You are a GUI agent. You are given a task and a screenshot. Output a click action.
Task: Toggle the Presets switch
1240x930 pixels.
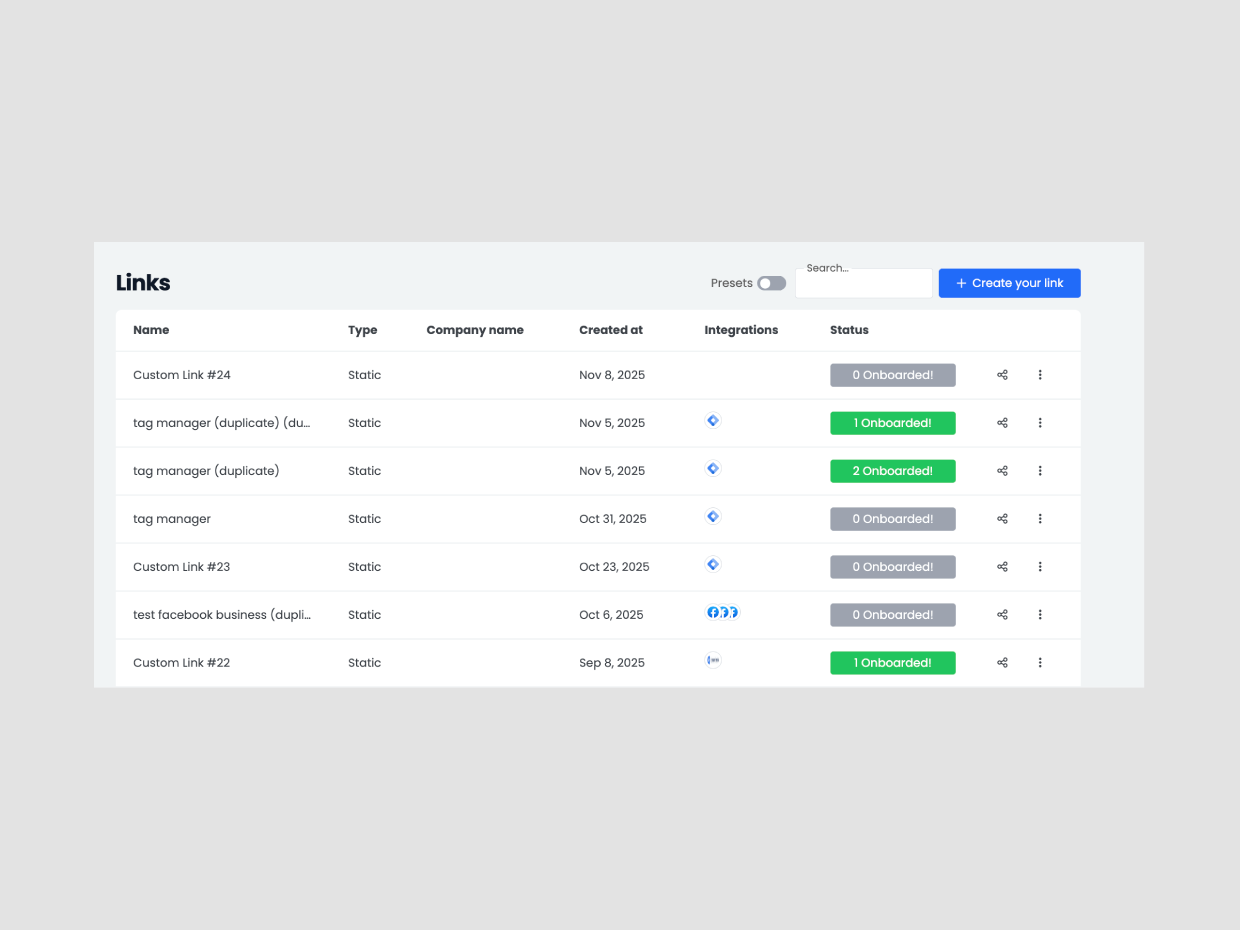coord(771,283)
